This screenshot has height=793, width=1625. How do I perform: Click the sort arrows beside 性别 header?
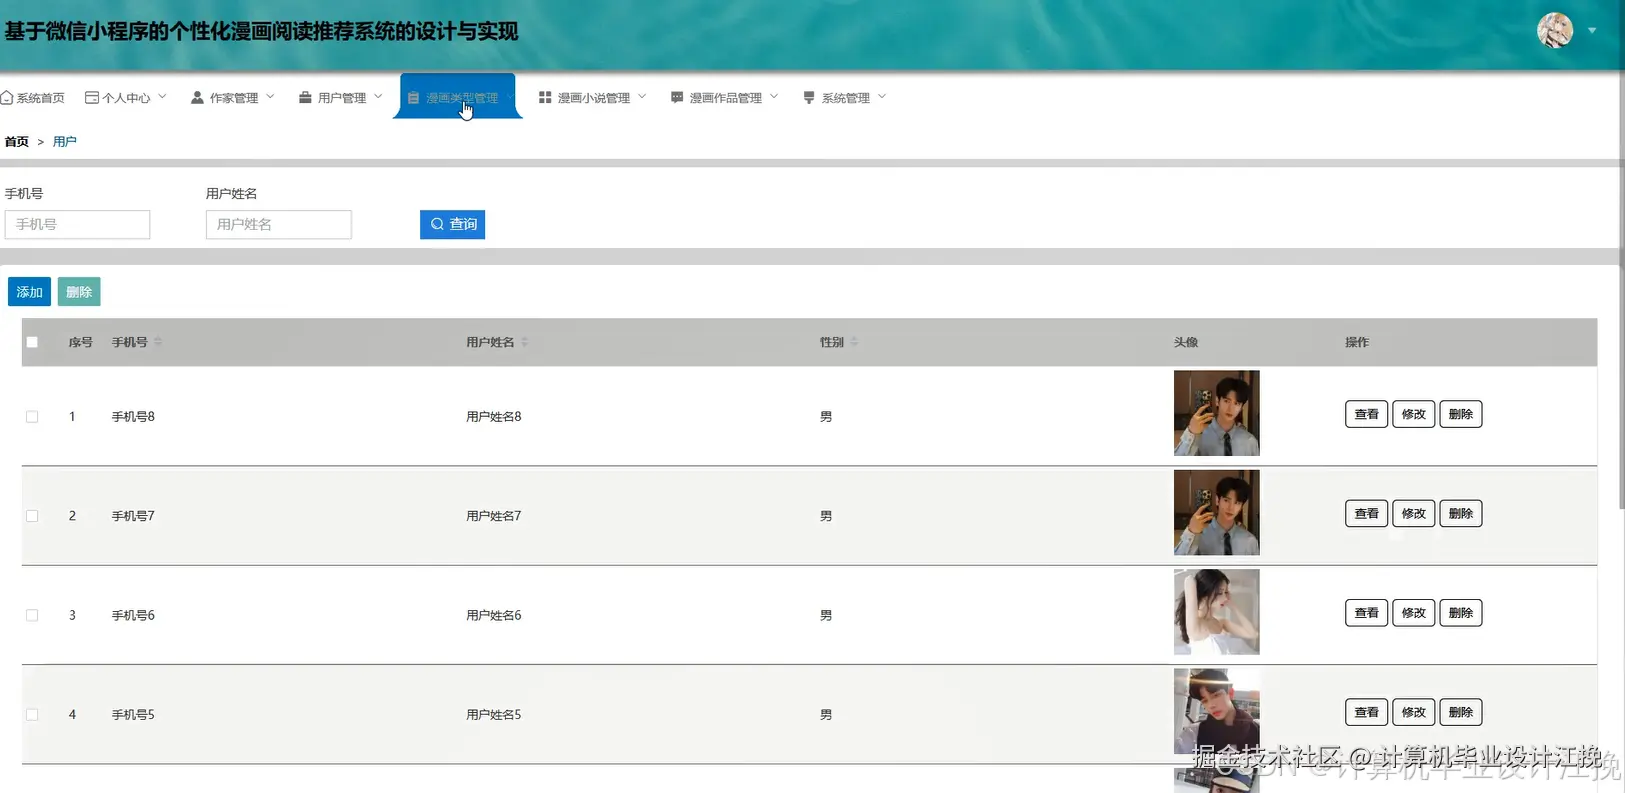click(x=854, y=342)
